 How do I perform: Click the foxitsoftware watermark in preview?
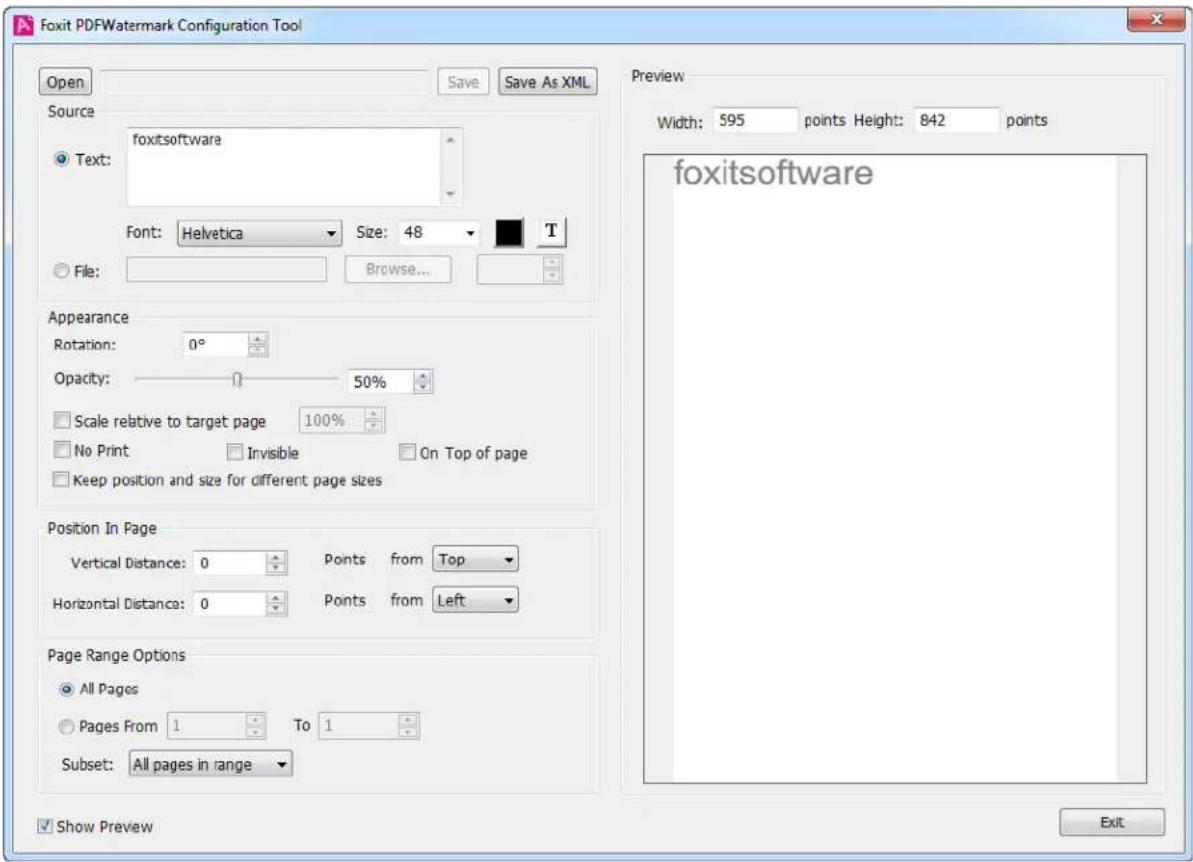tap(773, 173)
